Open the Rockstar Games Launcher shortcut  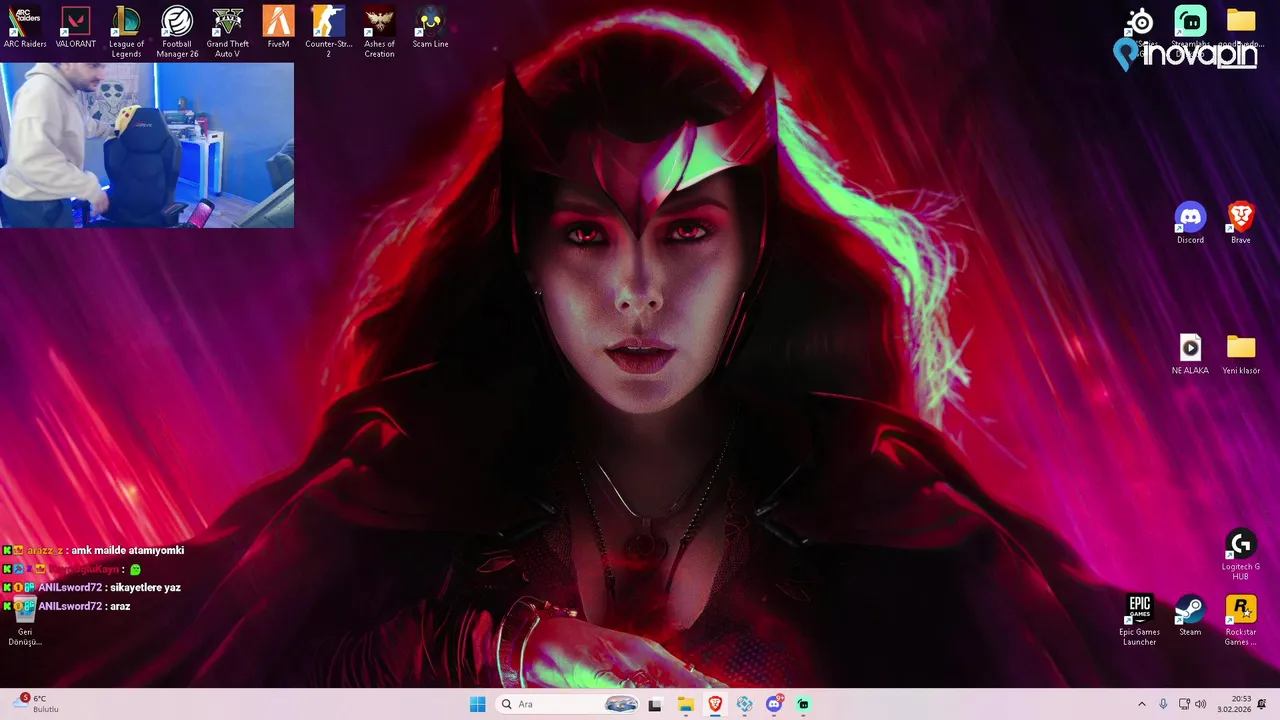click(1241, 620)
